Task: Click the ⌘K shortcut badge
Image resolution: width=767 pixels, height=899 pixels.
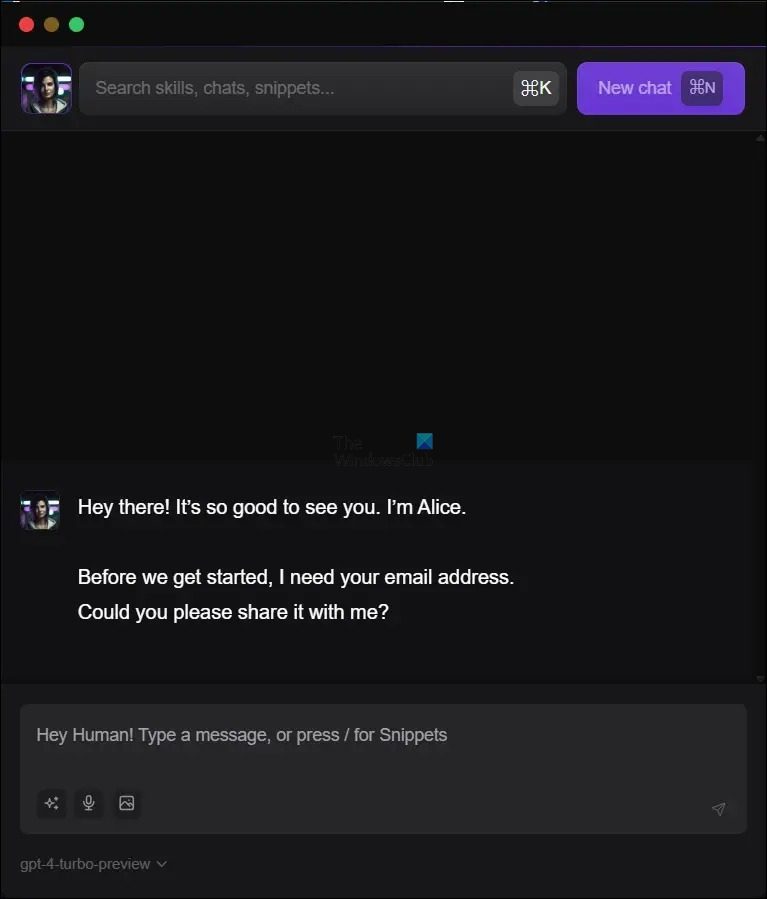Action: click(536, 88)
